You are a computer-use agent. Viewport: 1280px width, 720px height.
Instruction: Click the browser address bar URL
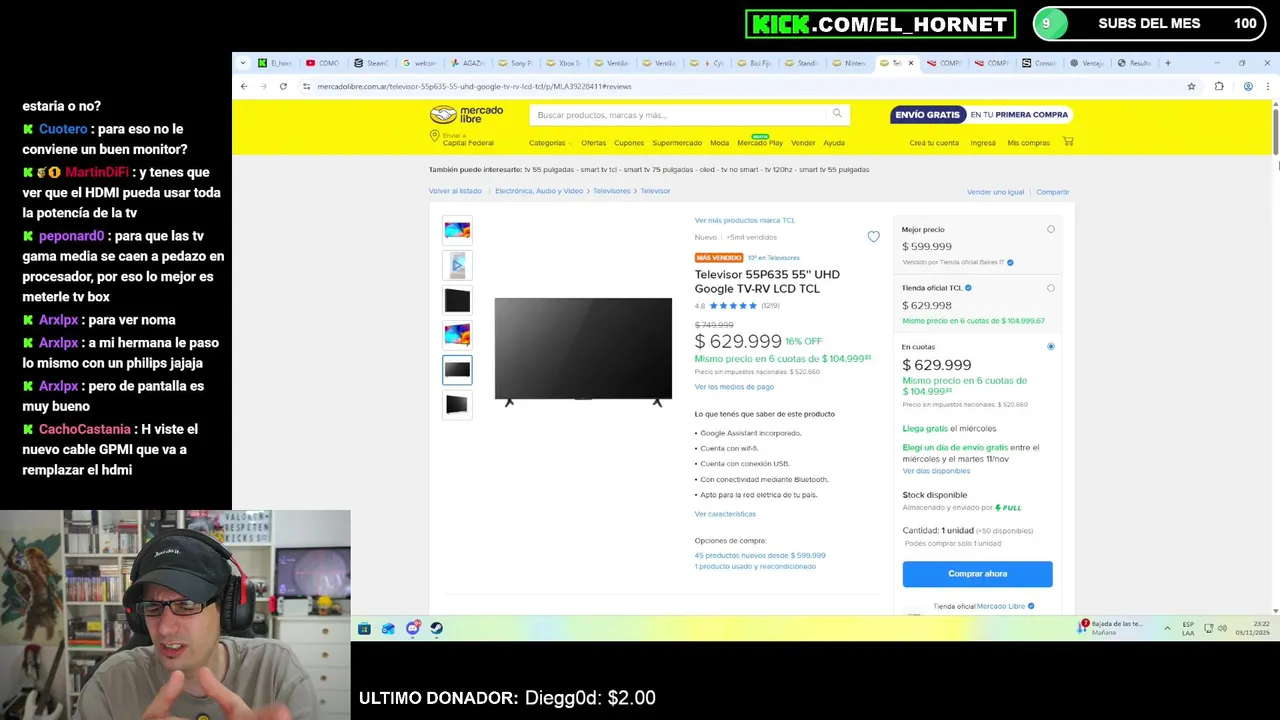(474, 86)
